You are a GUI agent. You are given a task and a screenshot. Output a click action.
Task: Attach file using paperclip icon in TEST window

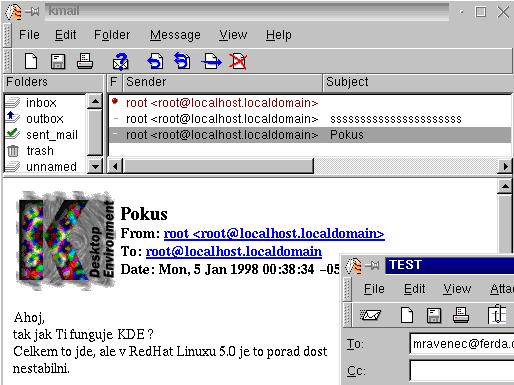497,314
